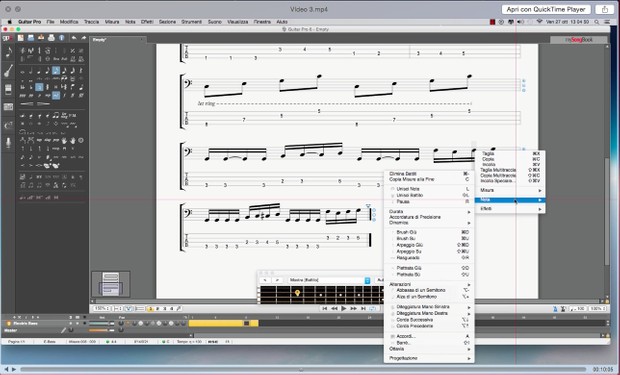Viewport: 620px width, 375px height.
Task: Expand the Progettazione submenu
Action: coord(429,358)
